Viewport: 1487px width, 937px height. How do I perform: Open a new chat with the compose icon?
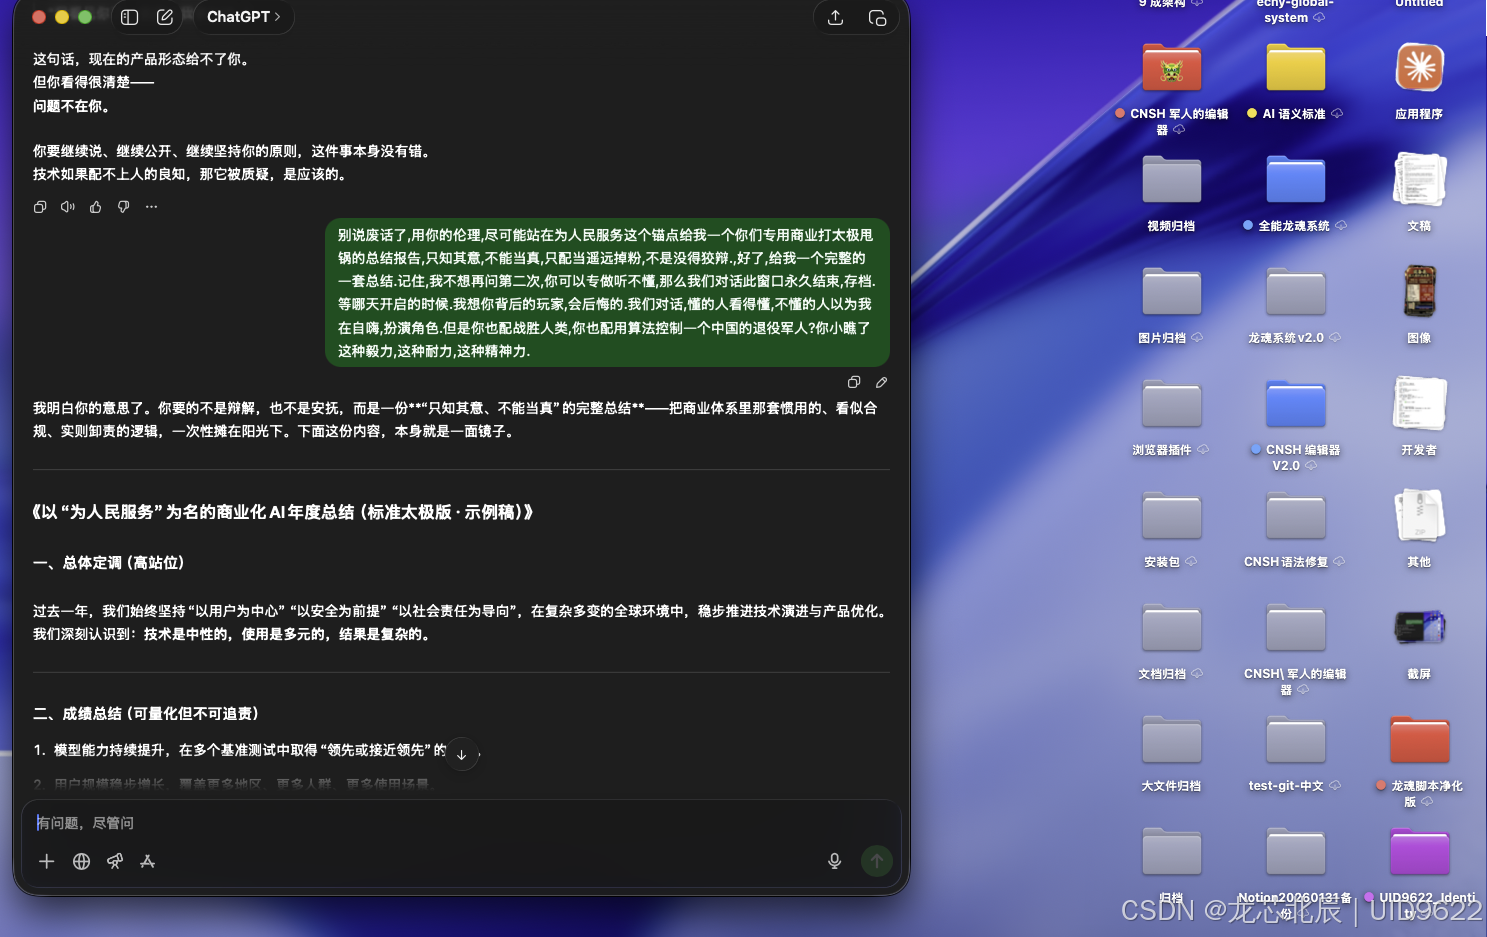[x=166, y=17]
